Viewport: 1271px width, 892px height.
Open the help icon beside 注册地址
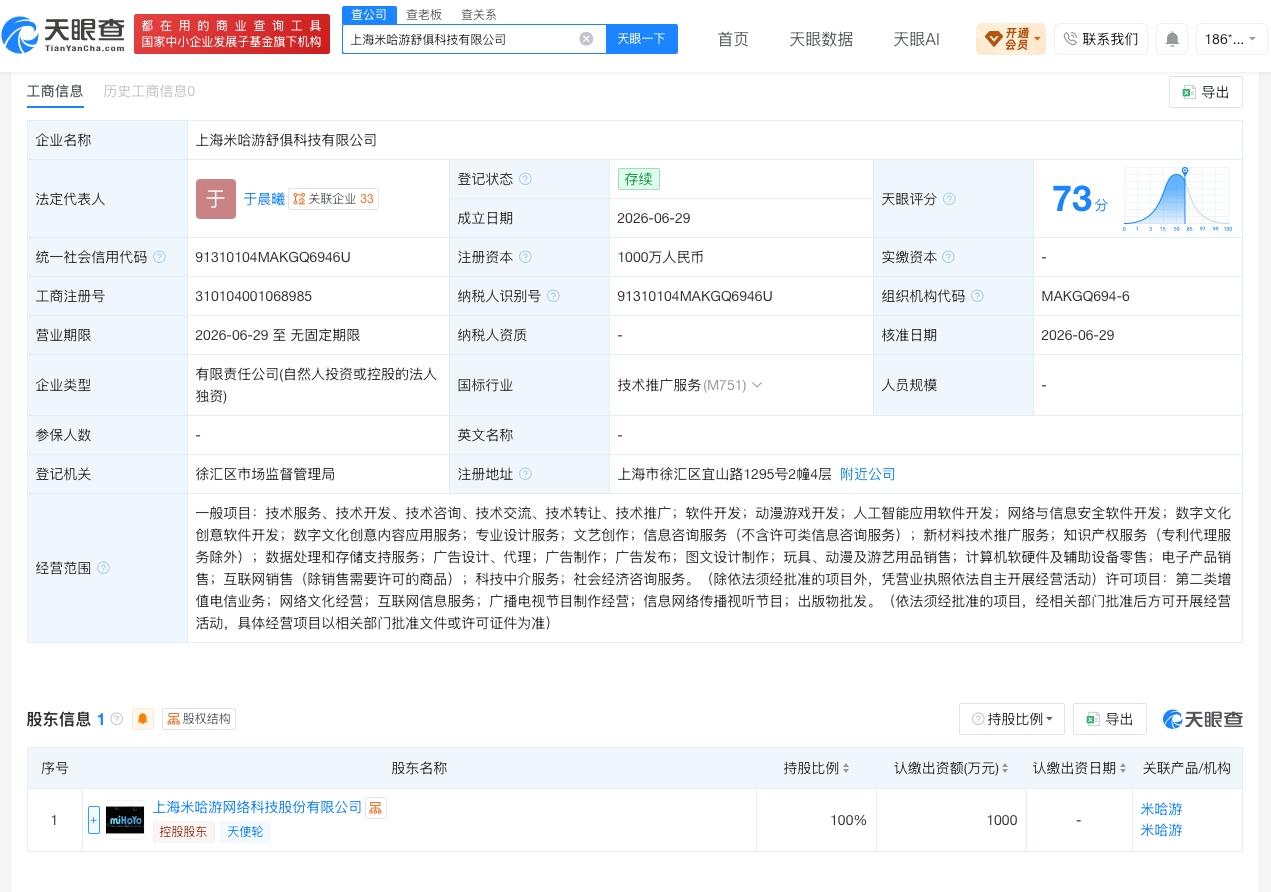(525, 474)
